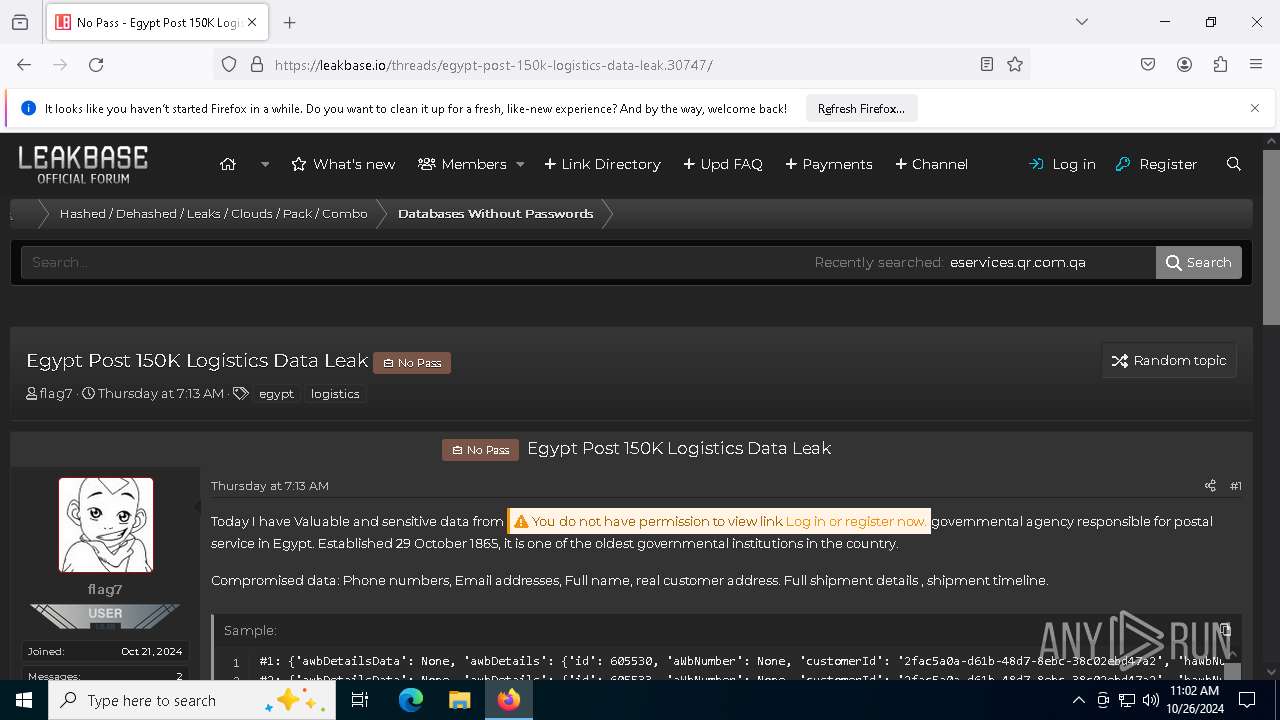Click Firefox taskbar icon
The height and width of the screenshot is (720, 1280).
(508, 701)
